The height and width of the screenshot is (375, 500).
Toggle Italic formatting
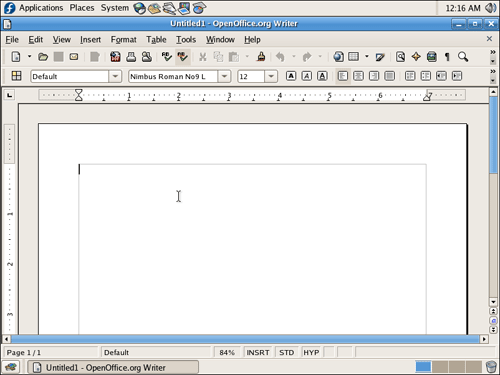point(307,76)
